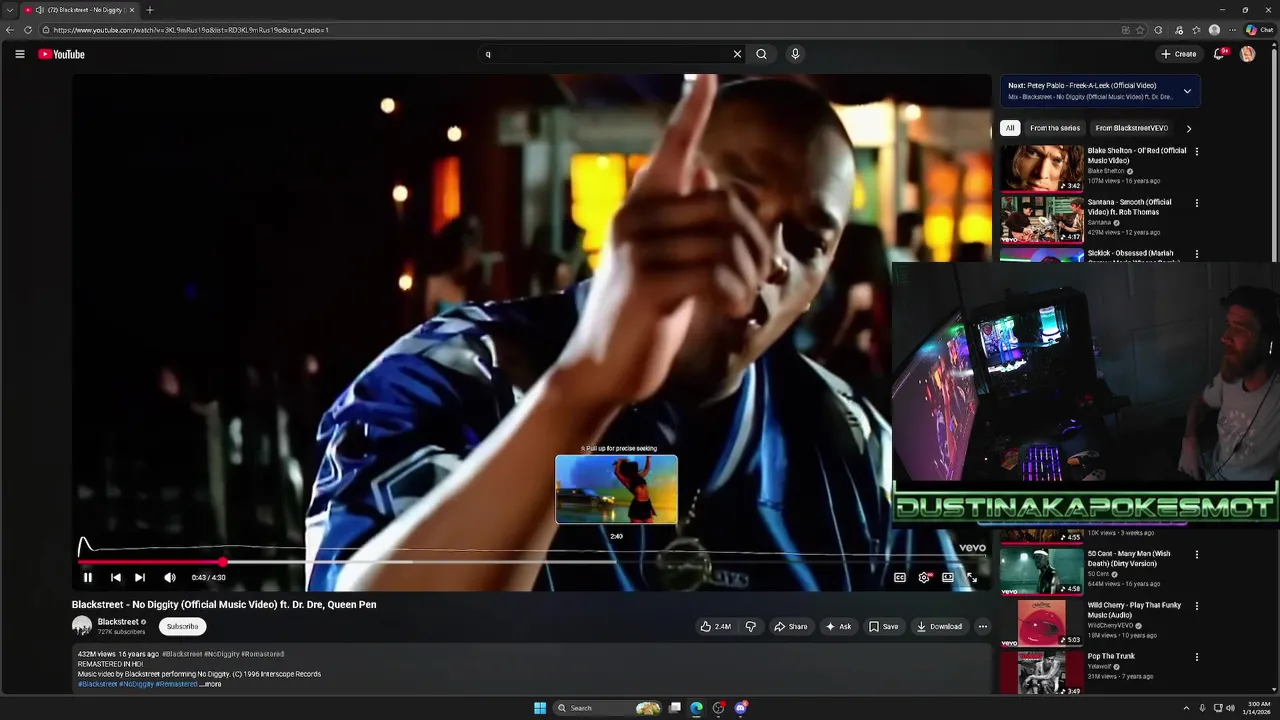Skip to the next video
The width and height of the screenshot is (1280, 720).
pyautogui.click(x=140, y=577)
